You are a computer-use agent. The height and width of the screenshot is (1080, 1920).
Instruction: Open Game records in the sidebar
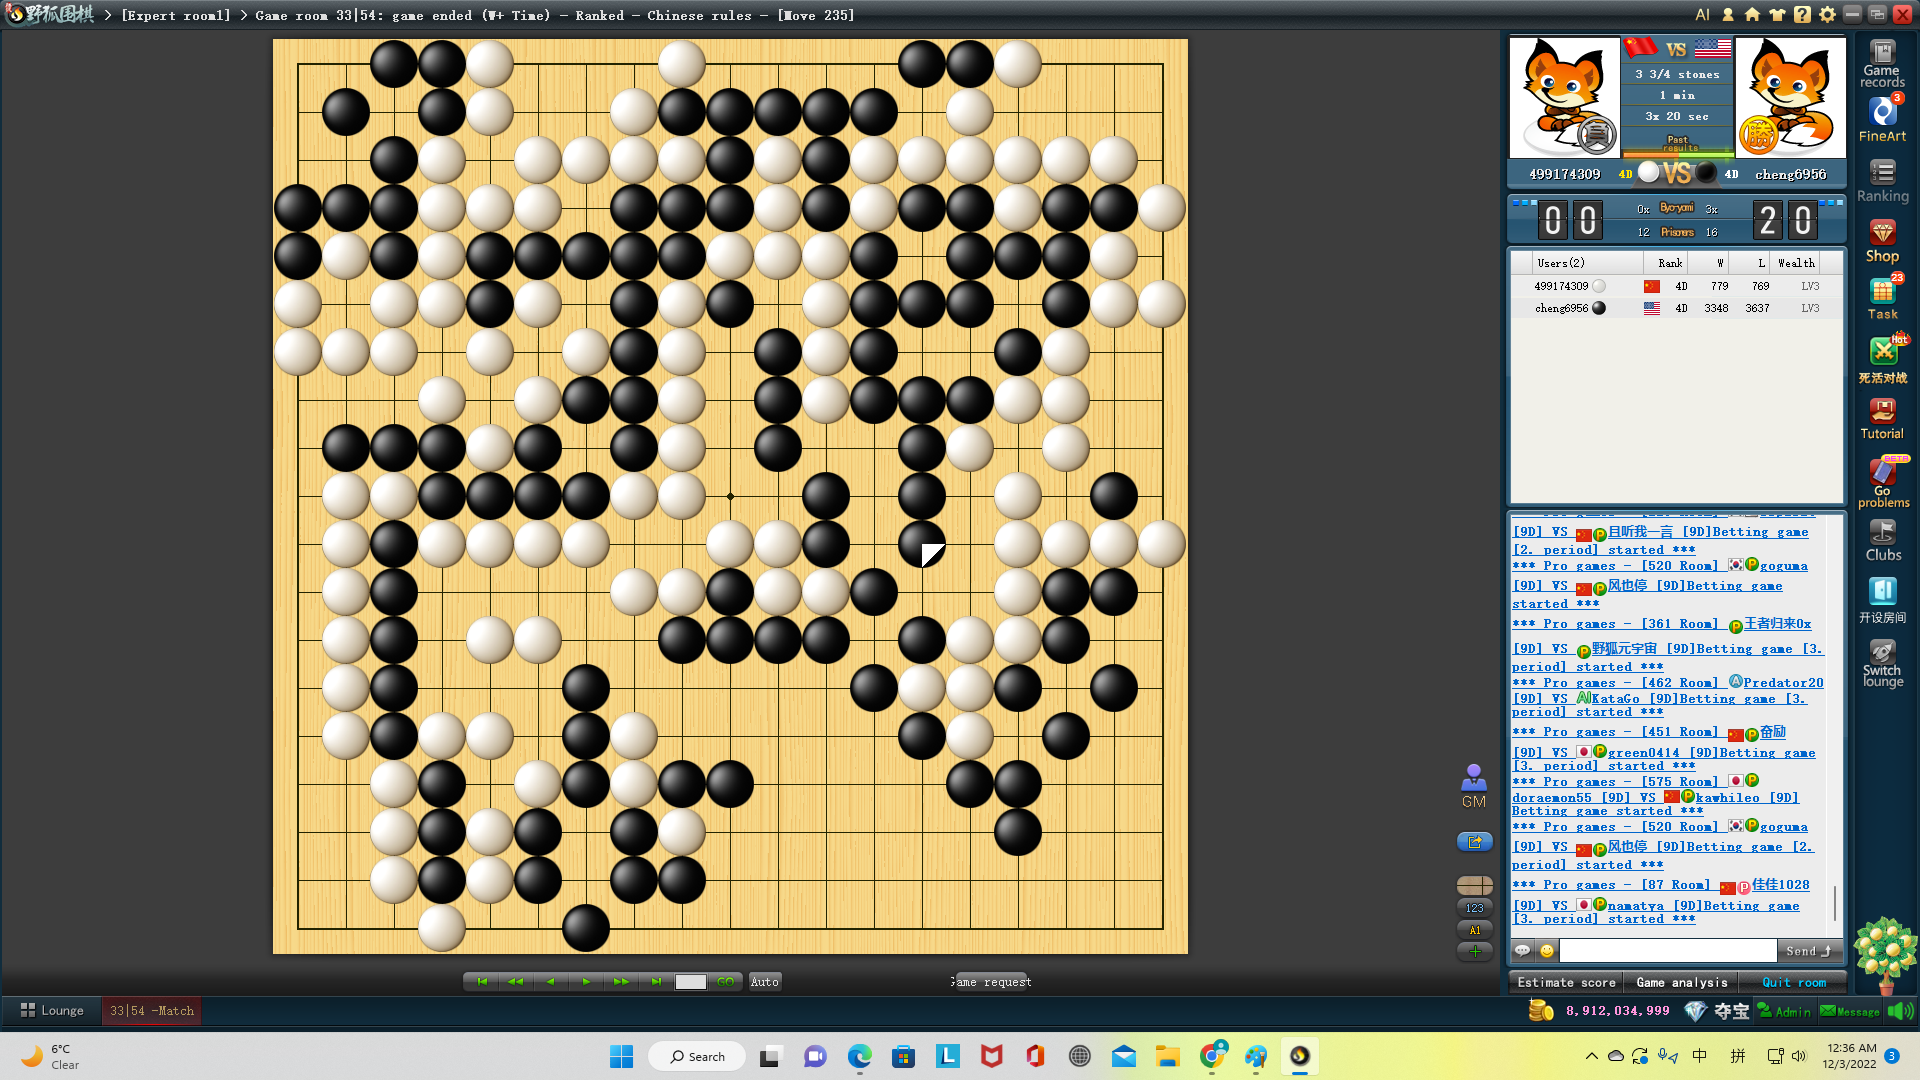coord(1882,64)
